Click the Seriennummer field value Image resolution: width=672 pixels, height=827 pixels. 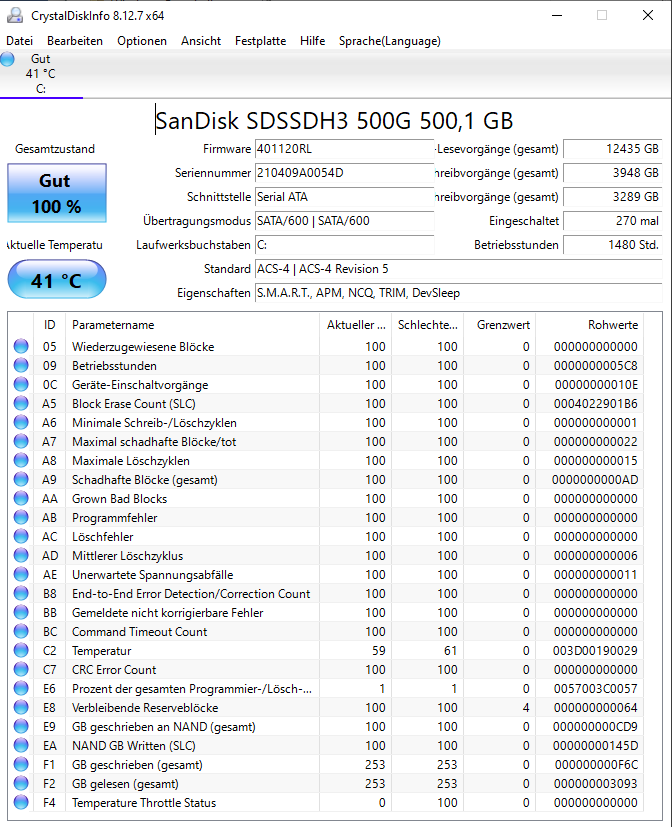[x=344, y=173]
